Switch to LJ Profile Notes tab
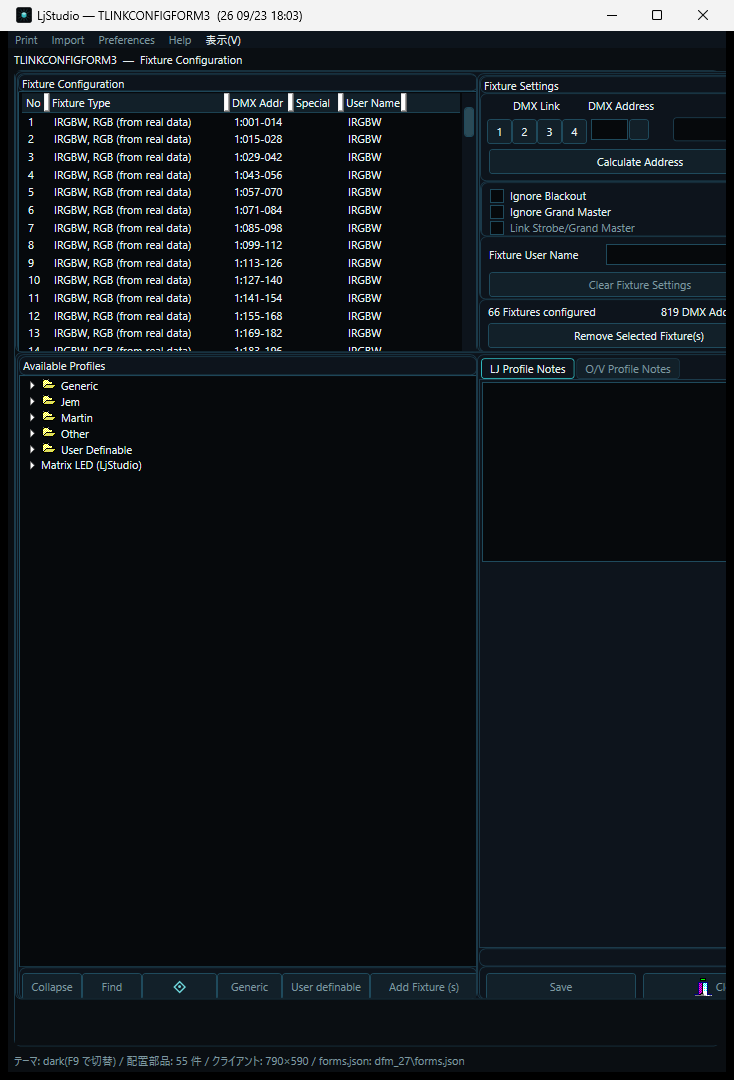Screen dimensions: 734x1080 point(527,369)
